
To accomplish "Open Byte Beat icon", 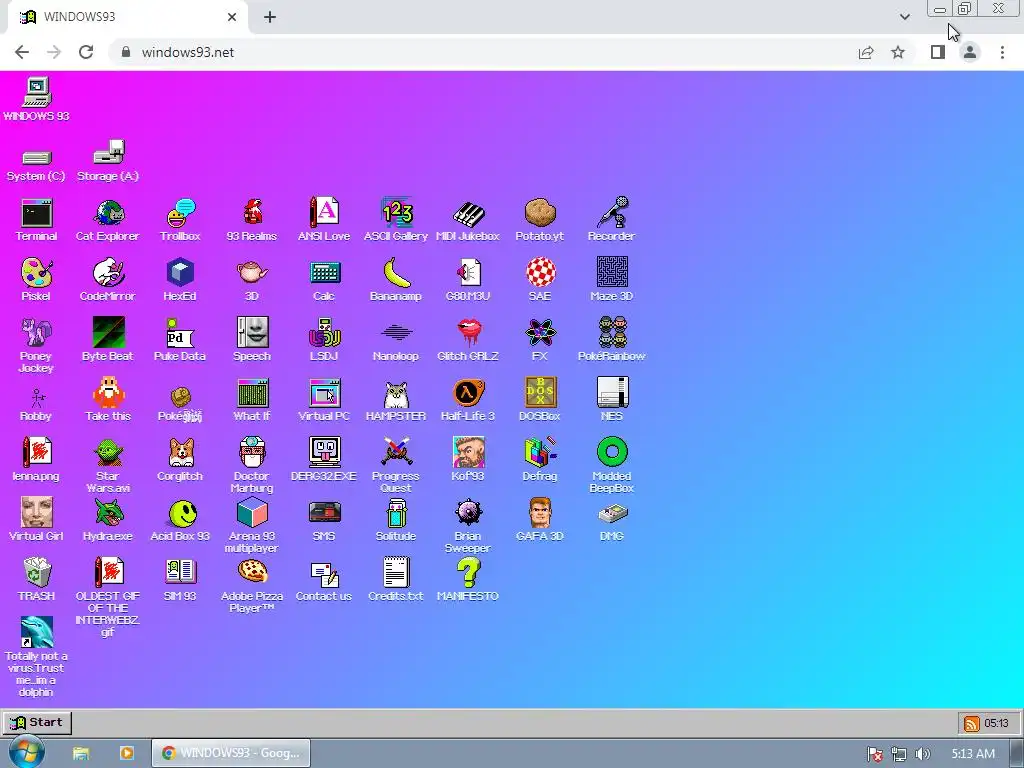I will tap(108, 340).
